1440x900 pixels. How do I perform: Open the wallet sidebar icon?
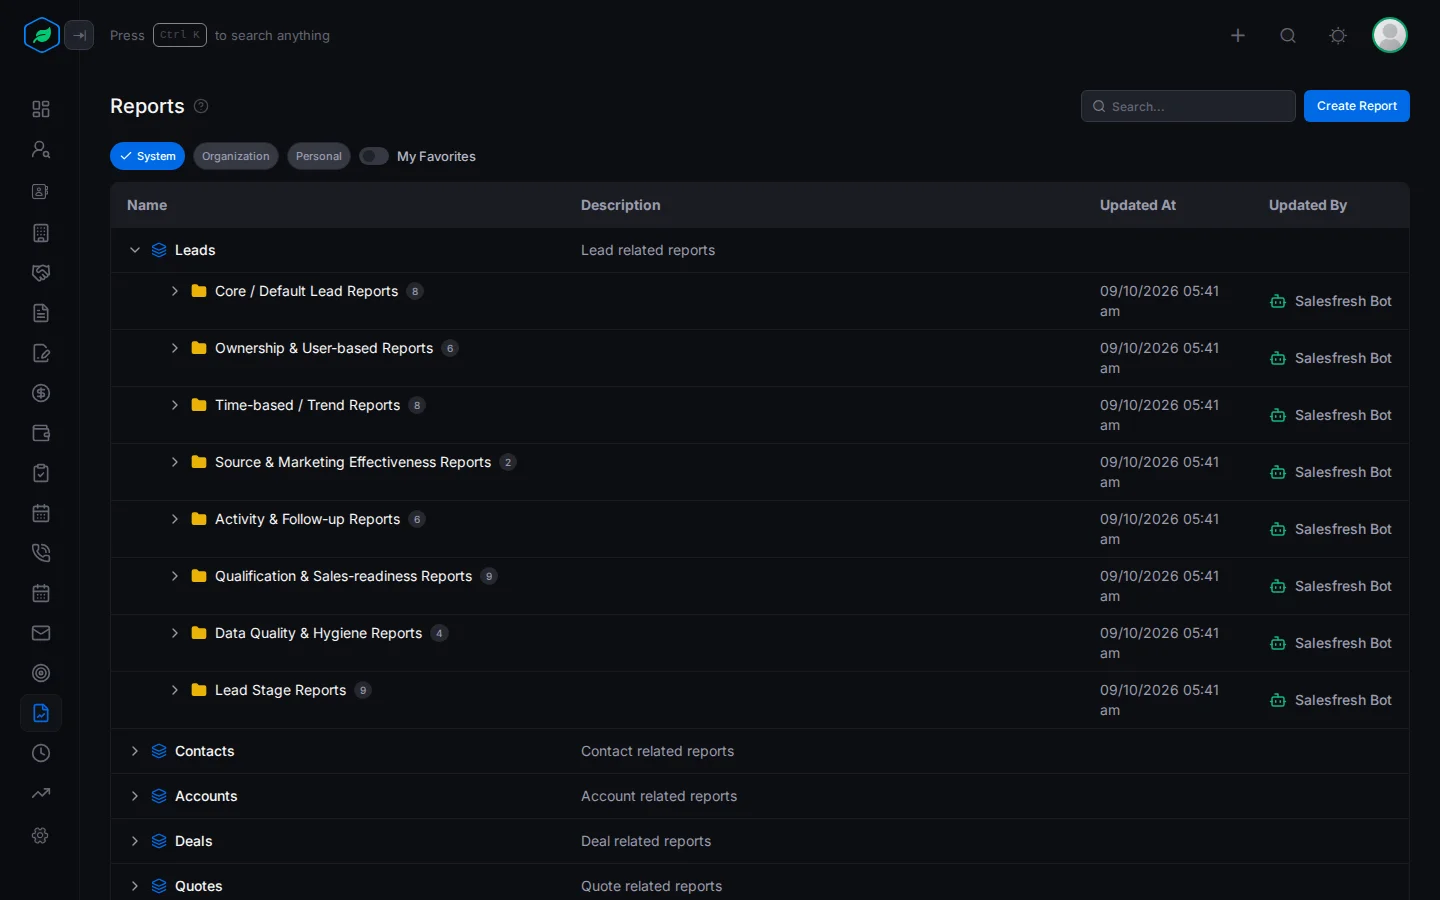tap(41, 433)
